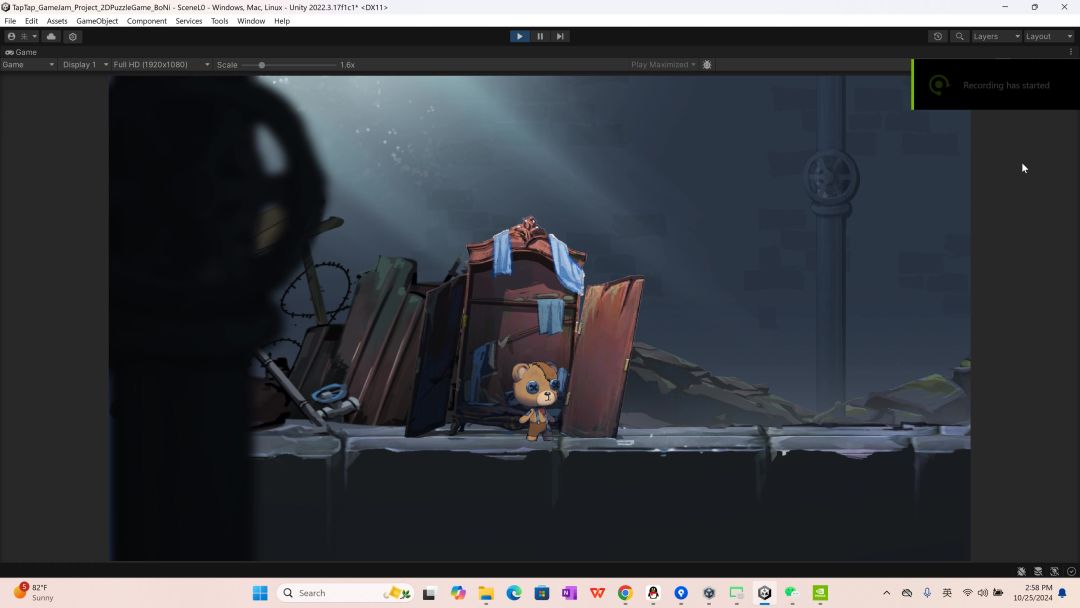Open the Tools menu
This screenshot has height=608, width=1080.
[220, 21]
